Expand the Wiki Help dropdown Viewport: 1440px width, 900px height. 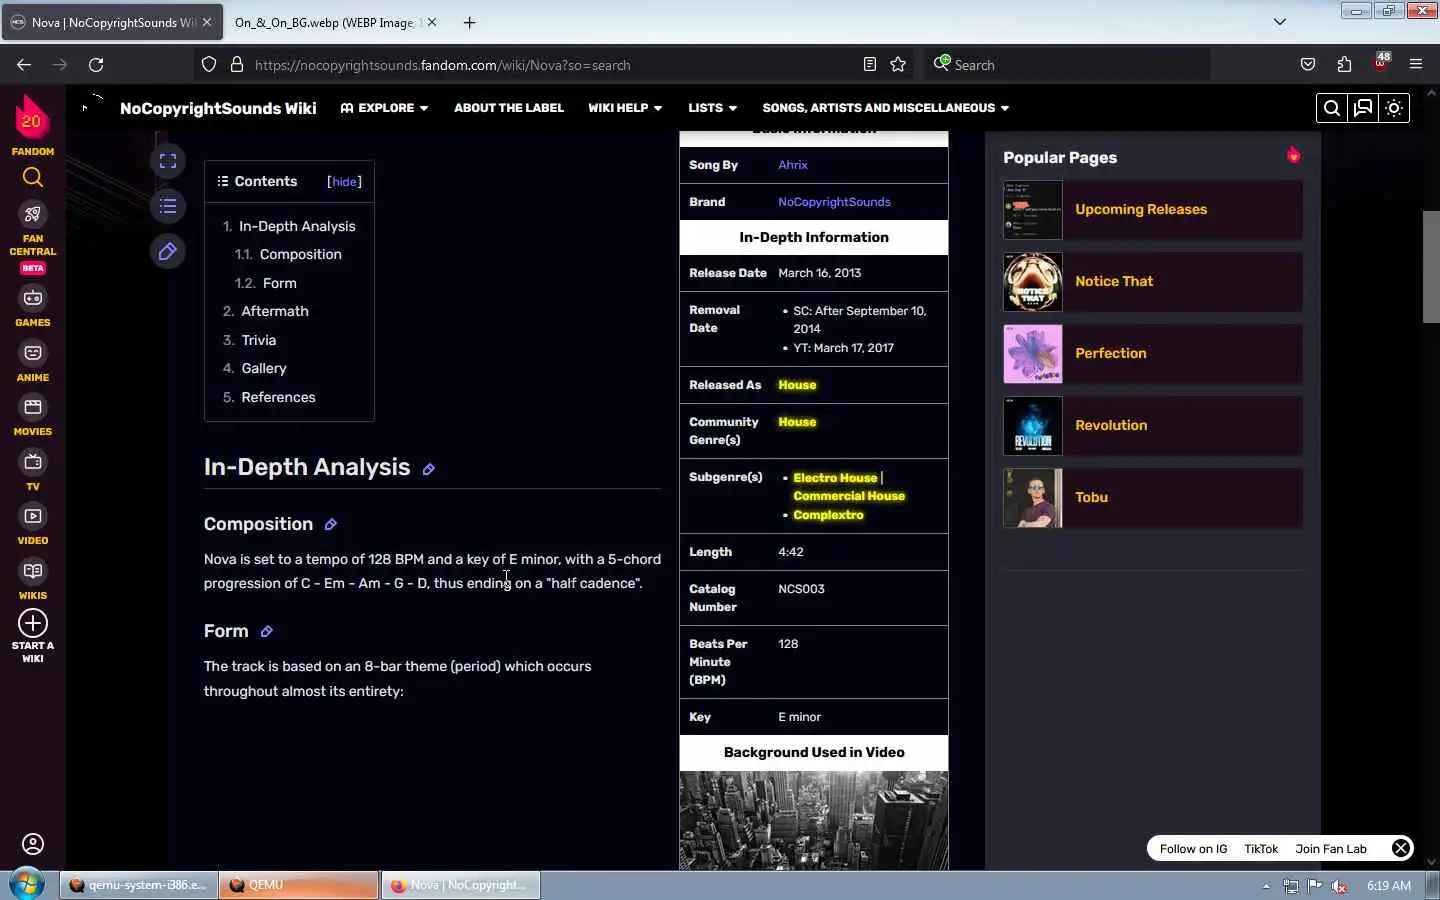[625, 108]
